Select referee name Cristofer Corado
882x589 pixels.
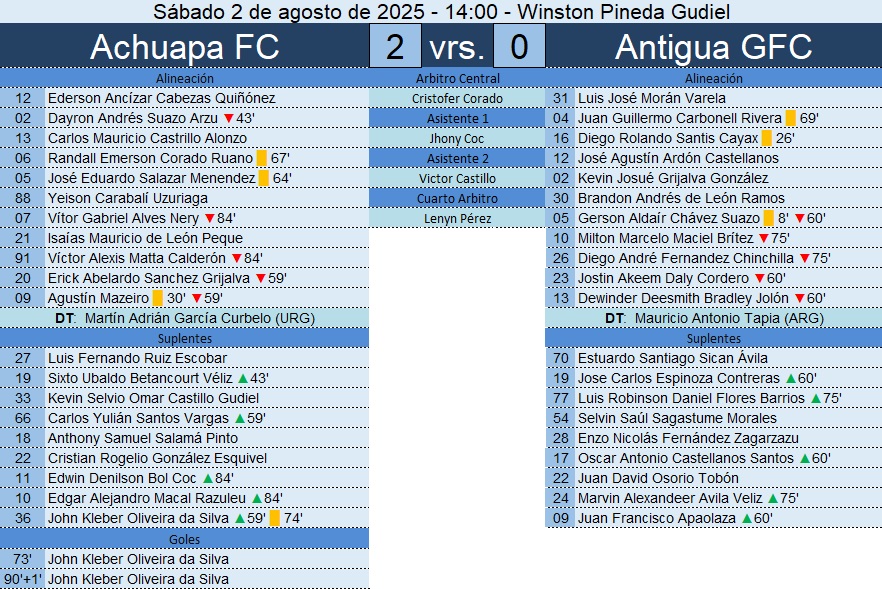click(x=457, y=98)
